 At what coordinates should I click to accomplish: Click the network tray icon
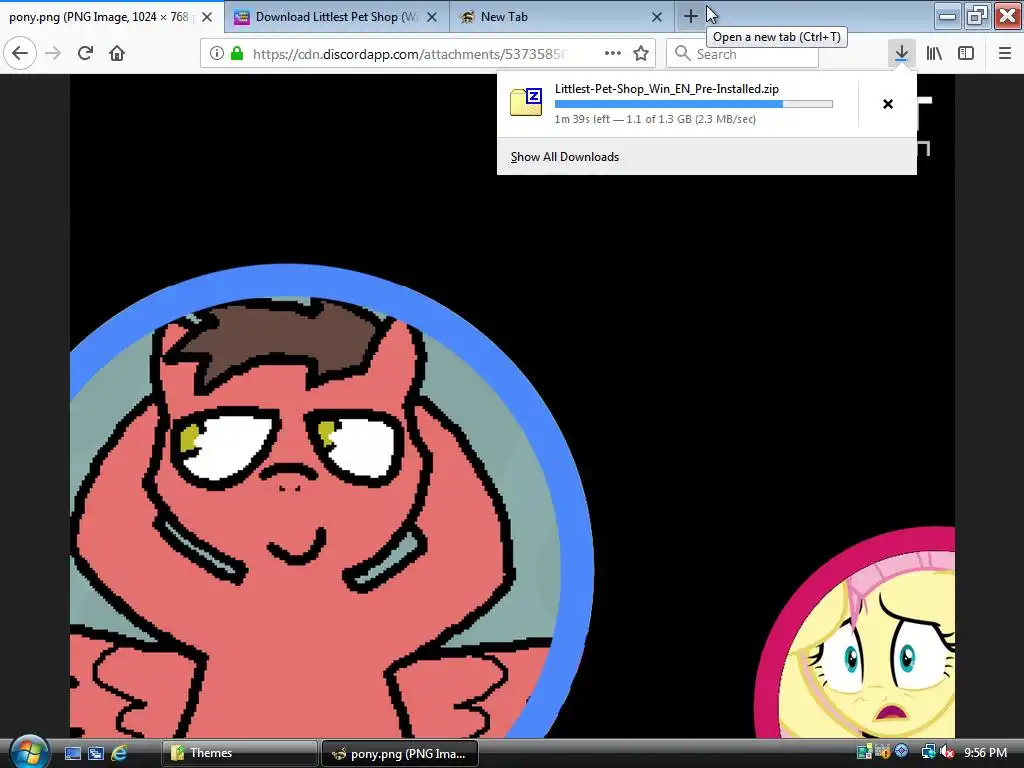coord(928,752)
